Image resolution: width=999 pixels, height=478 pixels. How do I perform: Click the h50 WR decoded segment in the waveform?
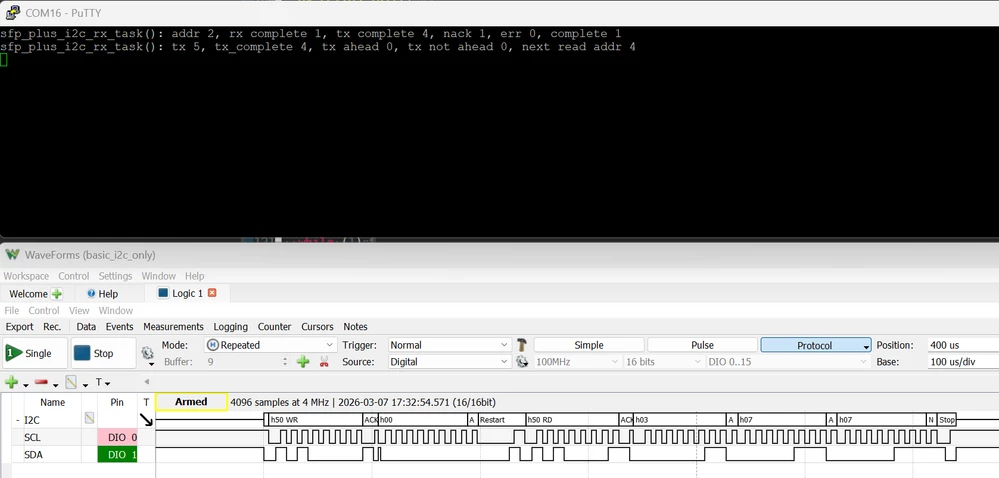pyautogui.click(x=315, y=420)
